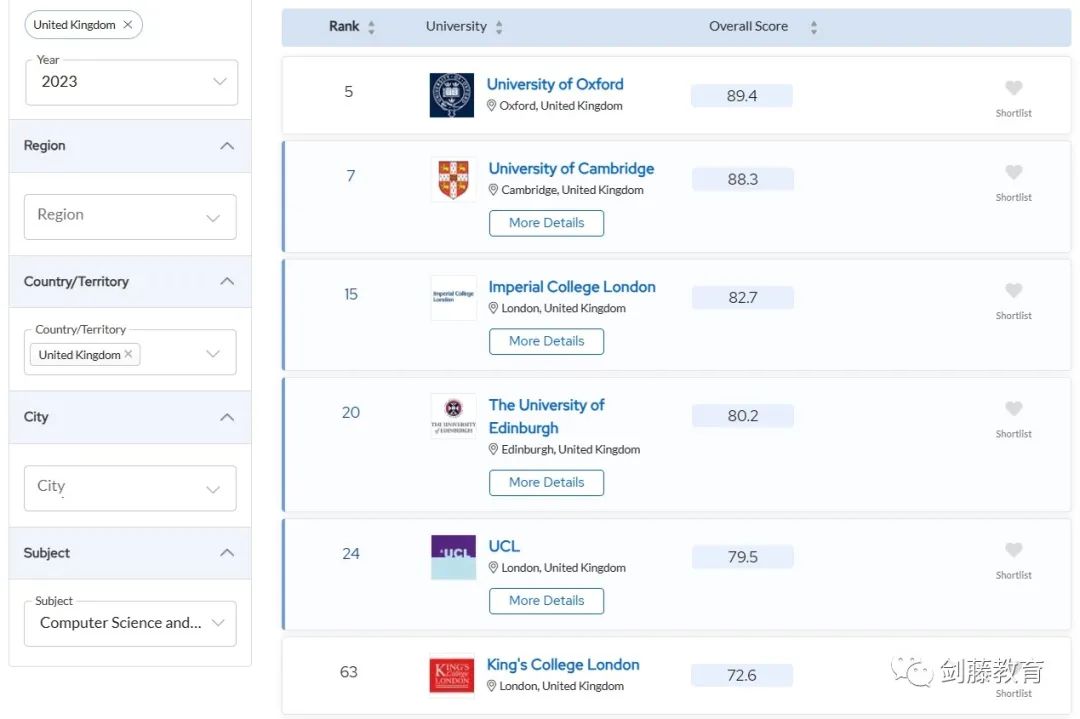Click rank number 63 for King's College
Image resolution: width=1080 pixels, height=719 pixels.
click(x=349, y=672)
